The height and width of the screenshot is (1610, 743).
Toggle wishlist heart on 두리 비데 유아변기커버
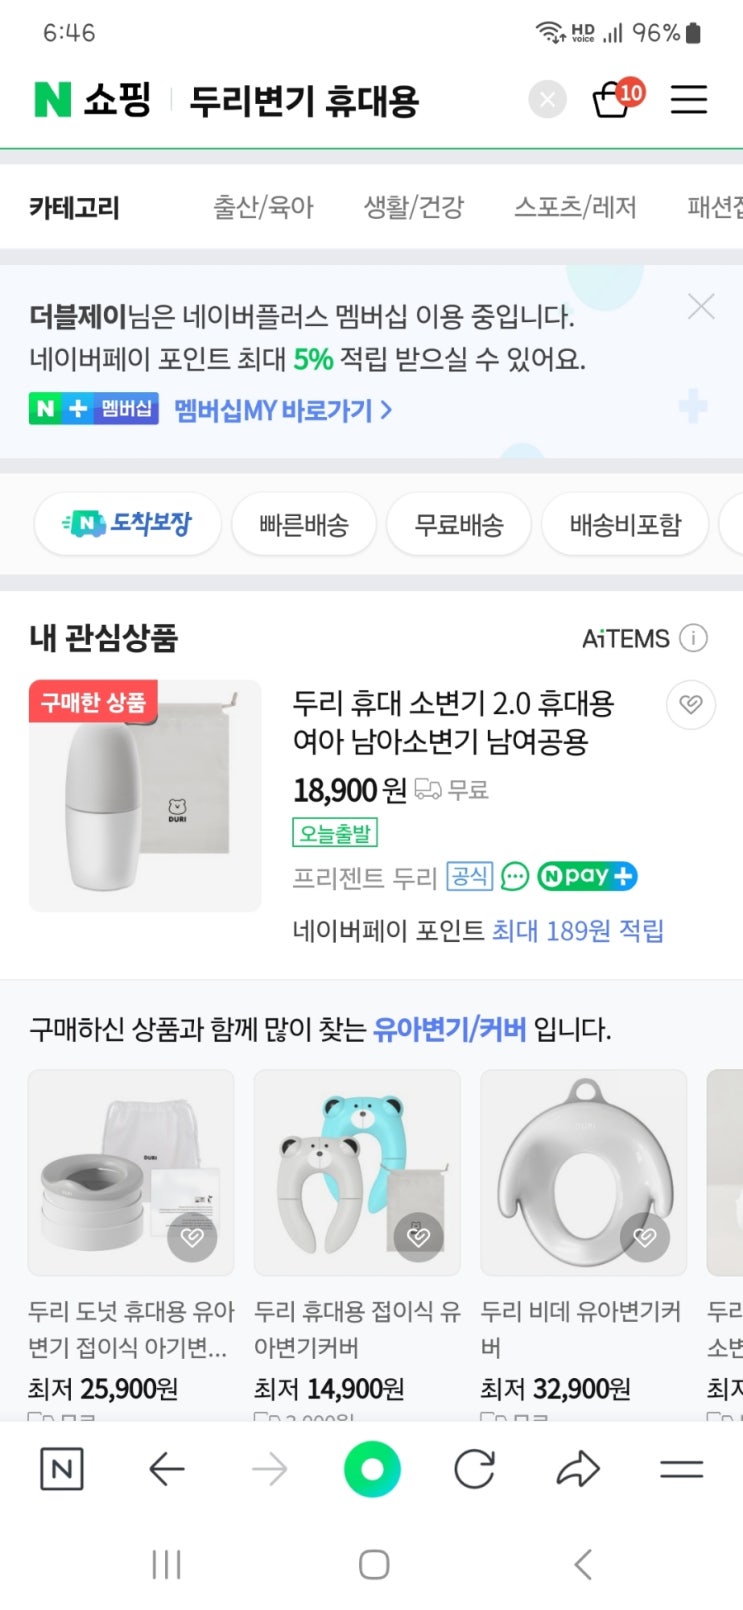point(645,1238)
